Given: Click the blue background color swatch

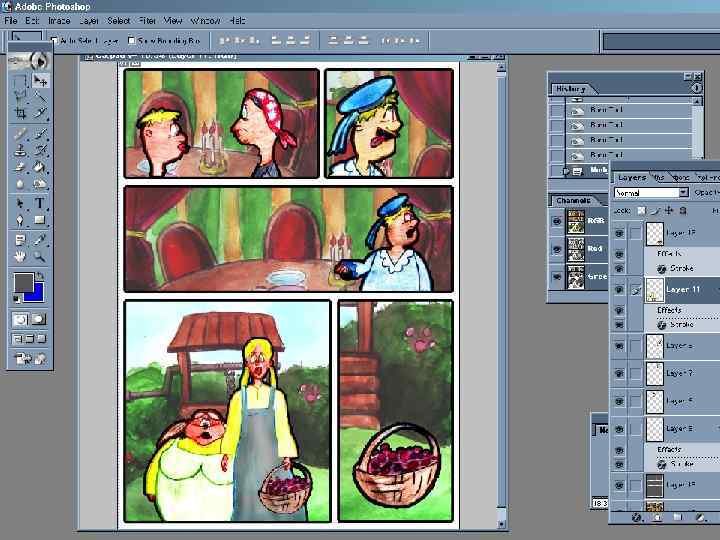Looking at the screenshot, I should coord(38,295).
